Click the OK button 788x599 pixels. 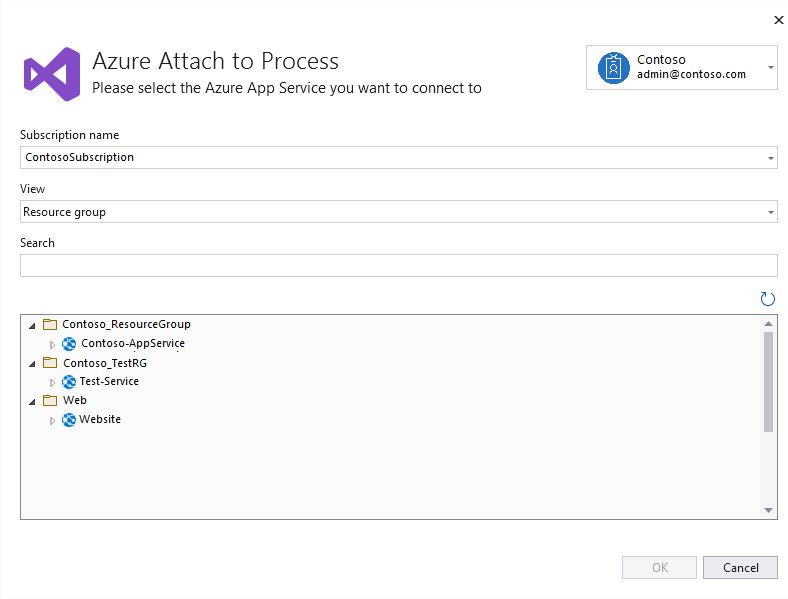click(x=659, y=567)
